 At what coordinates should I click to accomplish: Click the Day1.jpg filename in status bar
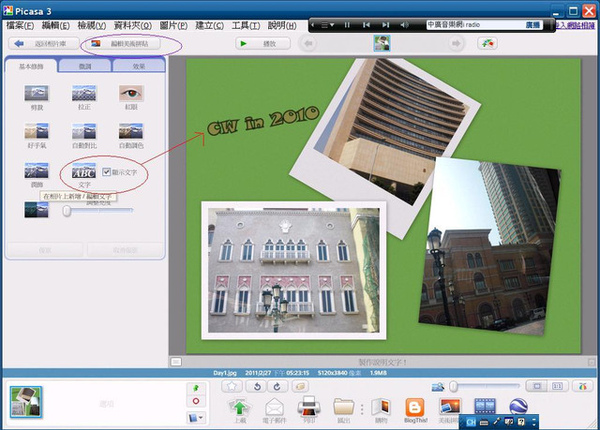225,373
